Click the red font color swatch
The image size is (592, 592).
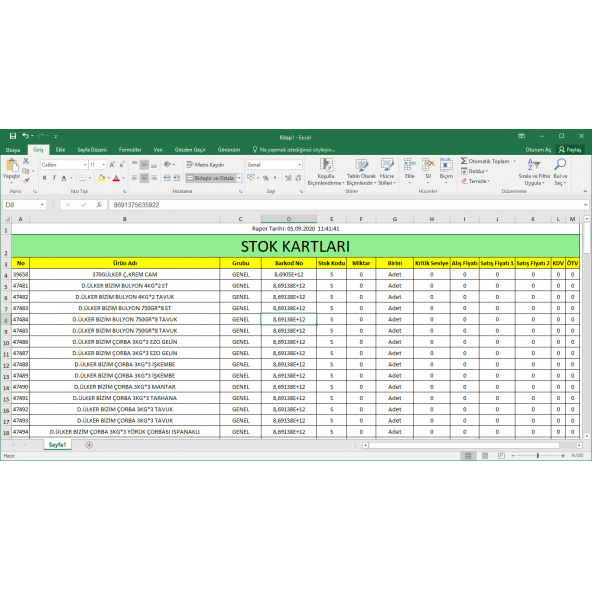tap(116, 178)
